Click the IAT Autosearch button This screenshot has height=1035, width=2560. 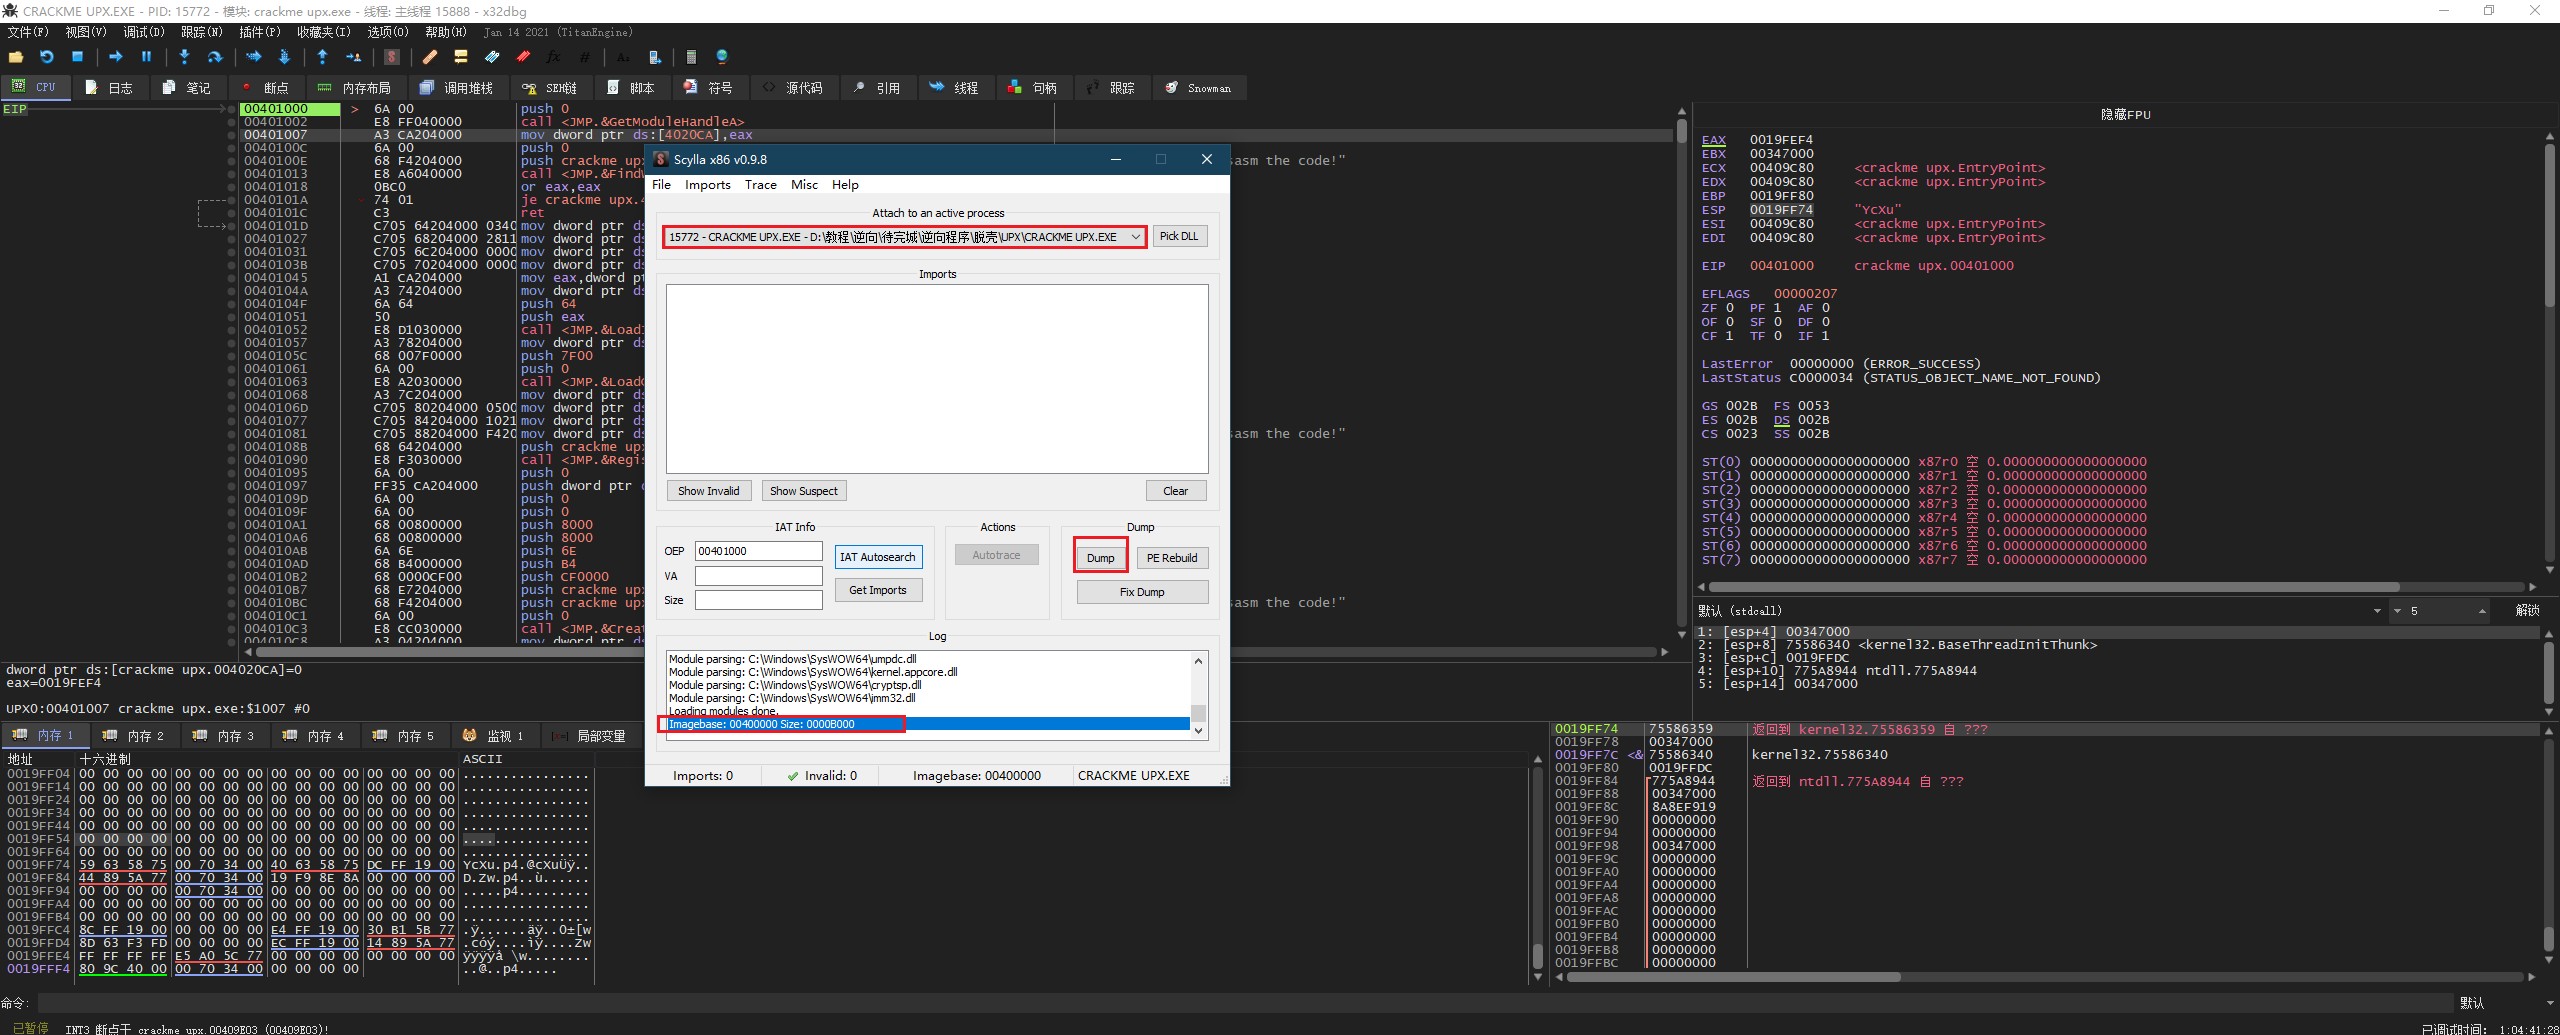point(877,557)
